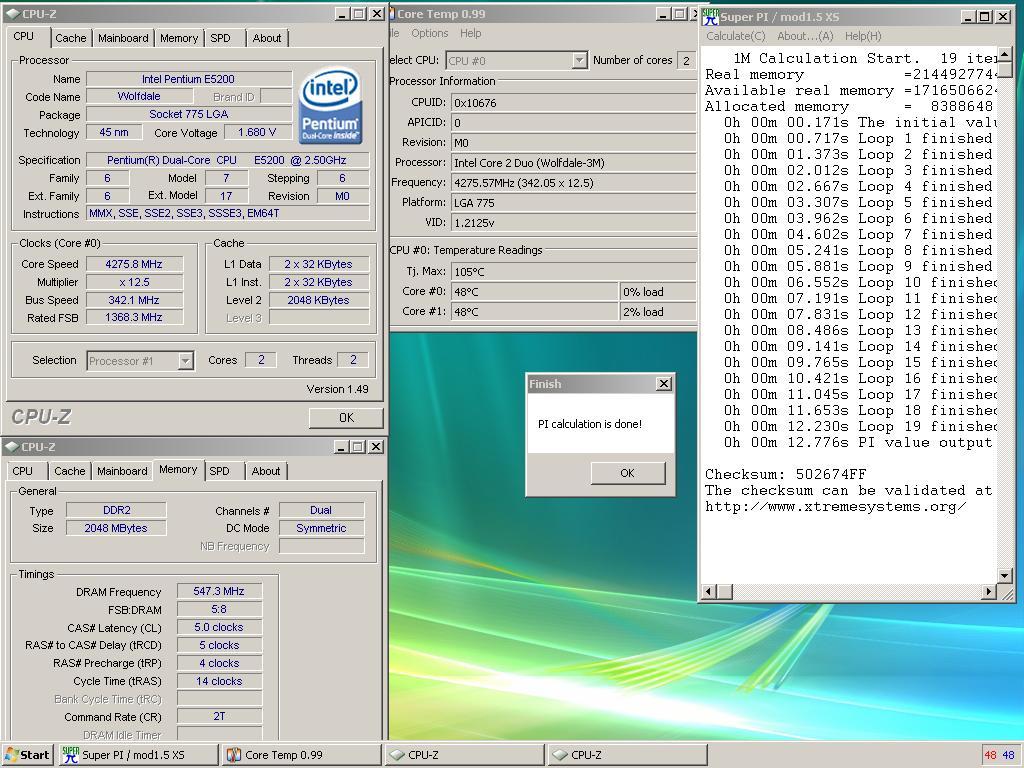Click the Intel Pentium logo in CPU-Z

pyautogui.click(x=330, y=106)
